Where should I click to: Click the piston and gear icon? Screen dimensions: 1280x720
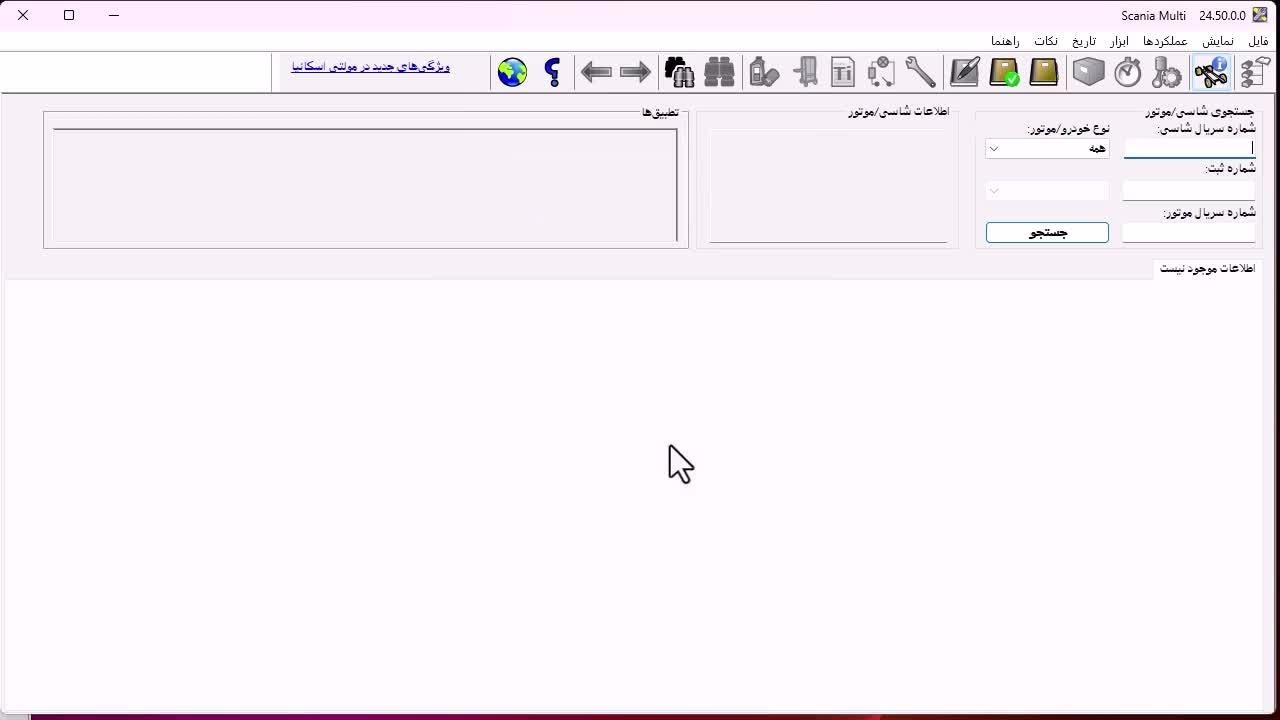click(x=1166, y=72)
